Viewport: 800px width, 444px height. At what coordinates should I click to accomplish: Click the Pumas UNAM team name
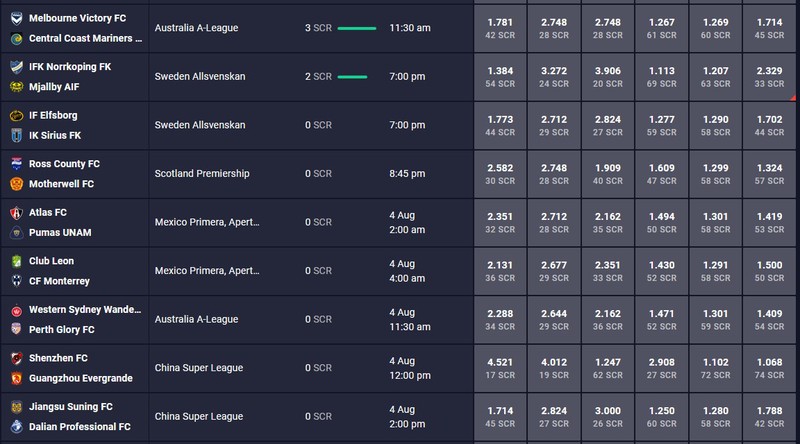[60, 233]
